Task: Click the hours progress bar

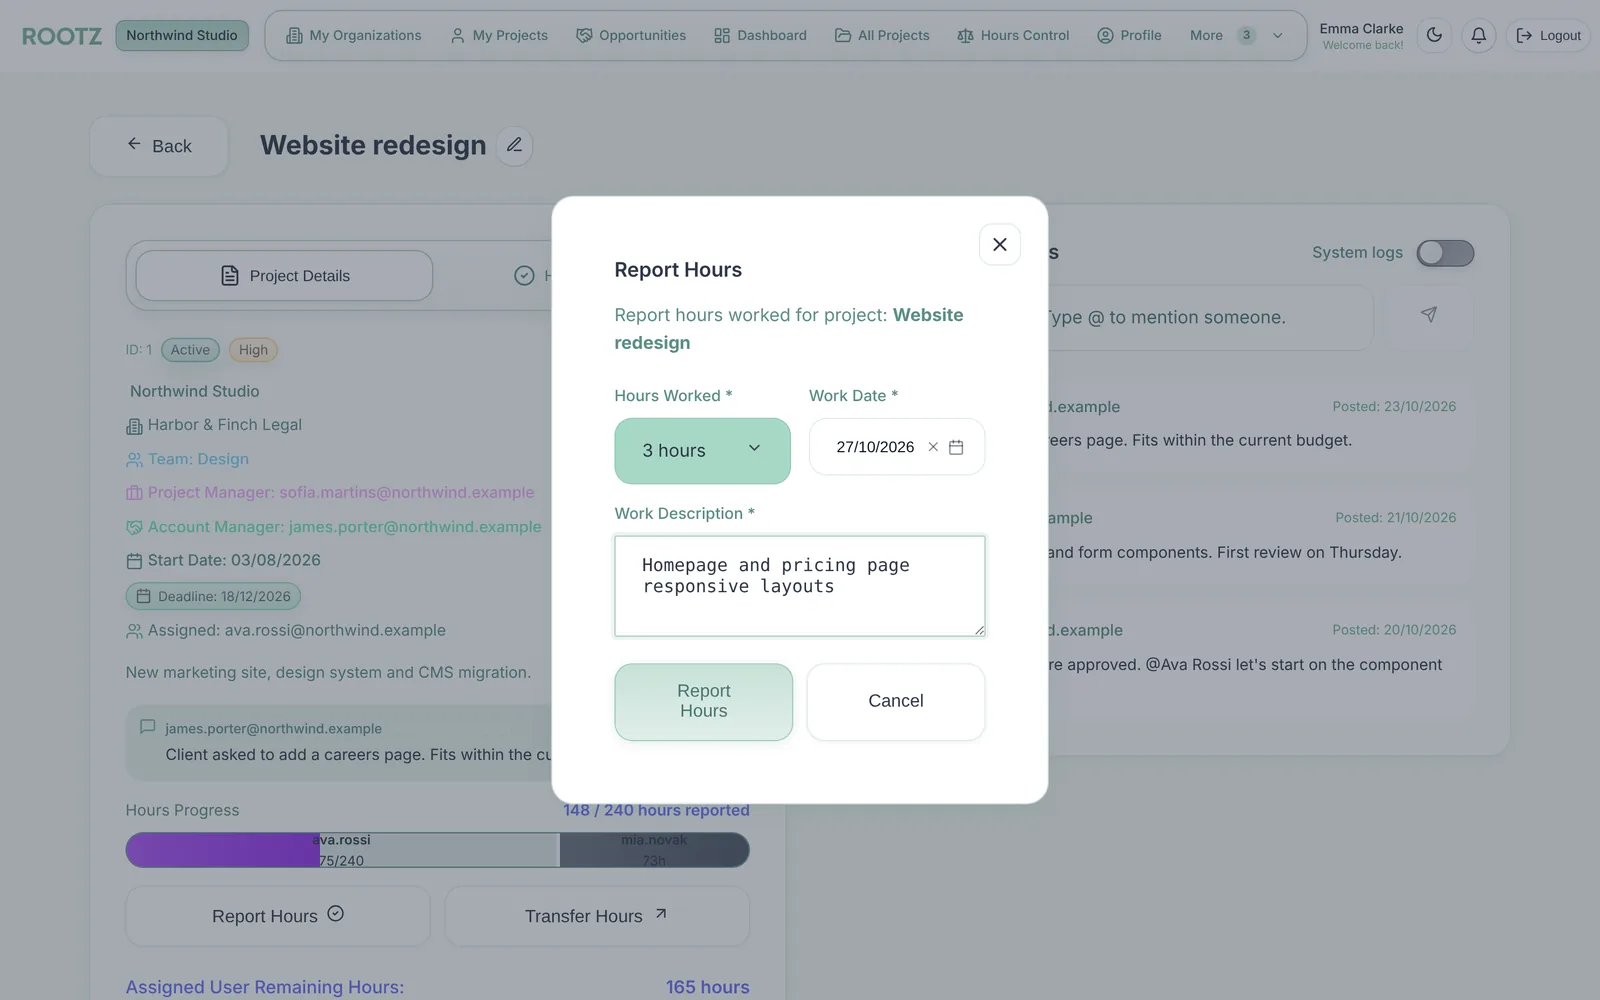Action: (437, 850)
